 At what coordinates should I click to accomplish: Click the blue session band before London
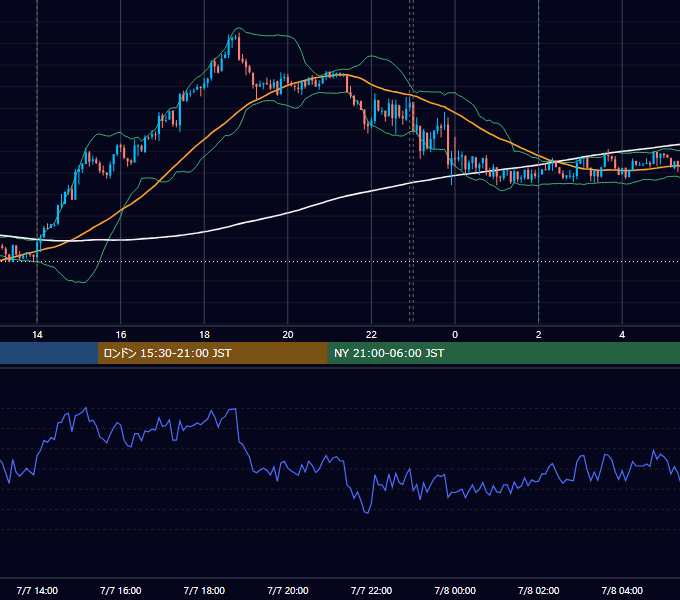click(49, 353)
